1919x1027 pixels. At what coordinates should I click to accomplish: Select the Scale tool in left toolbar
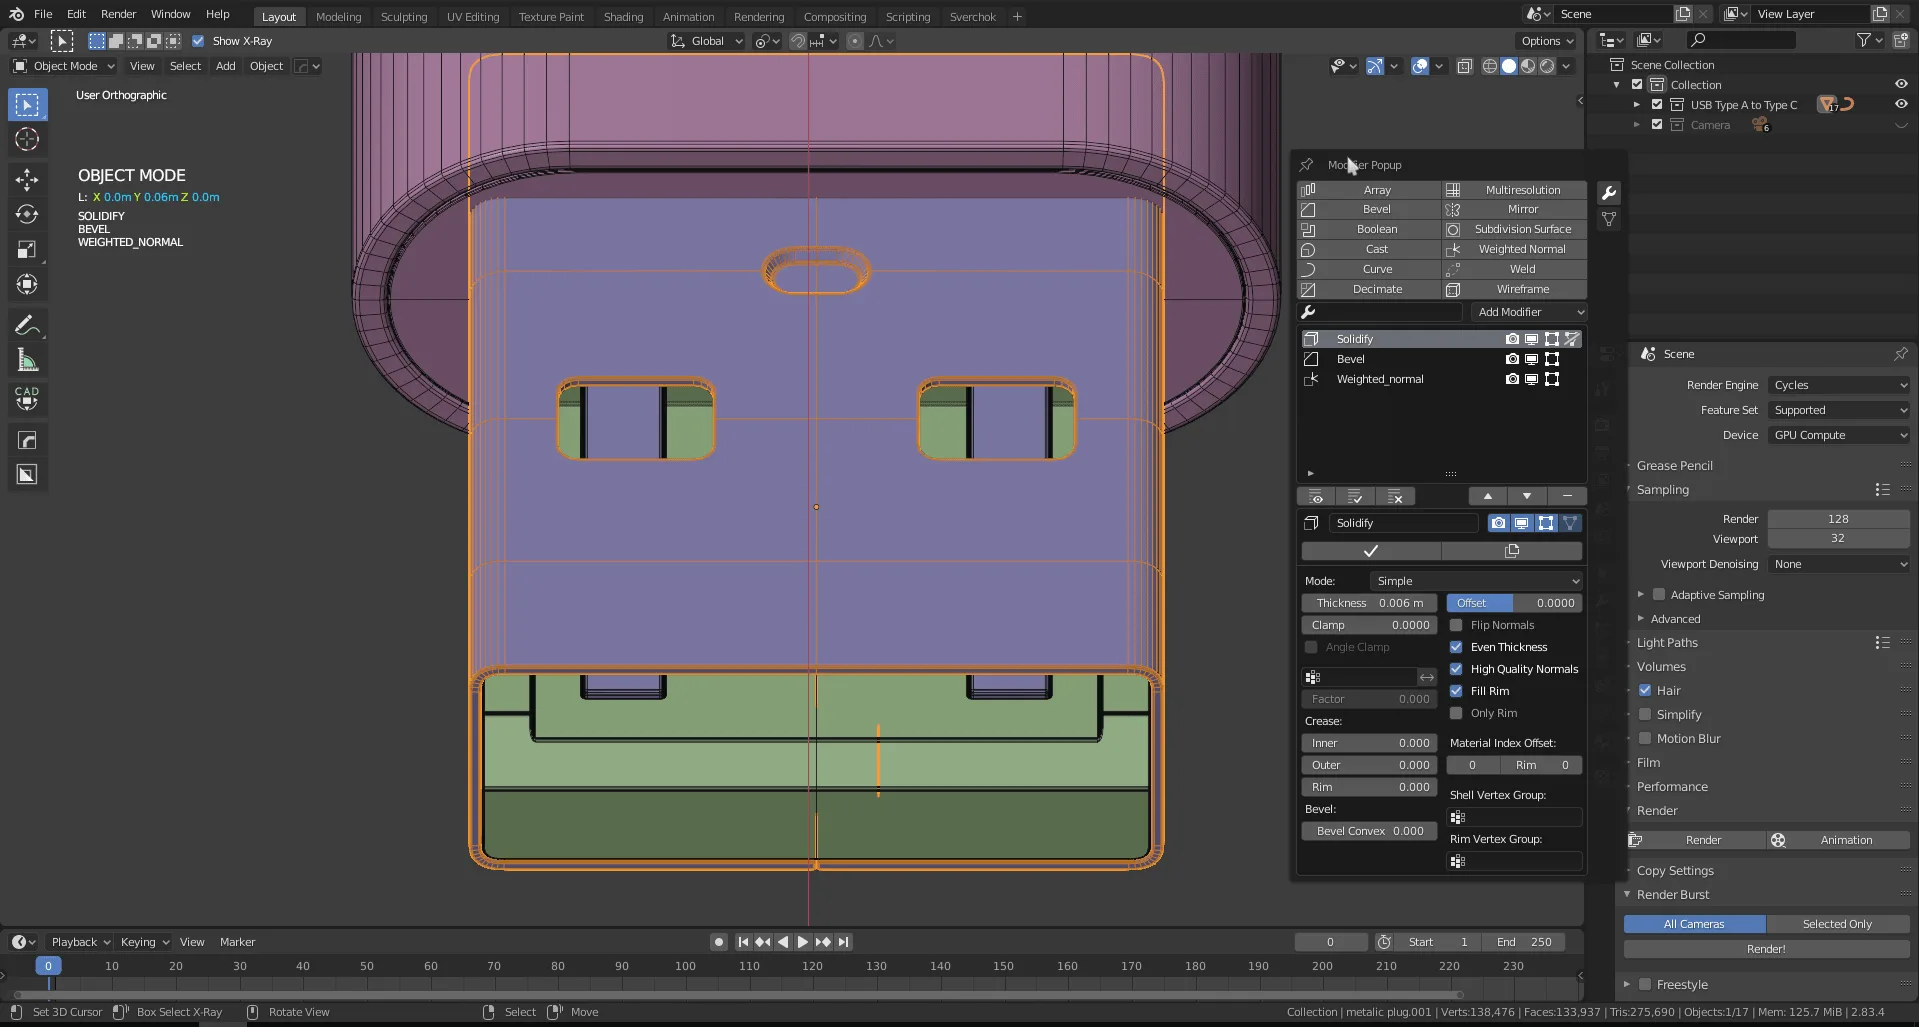[x=27, y=250]
